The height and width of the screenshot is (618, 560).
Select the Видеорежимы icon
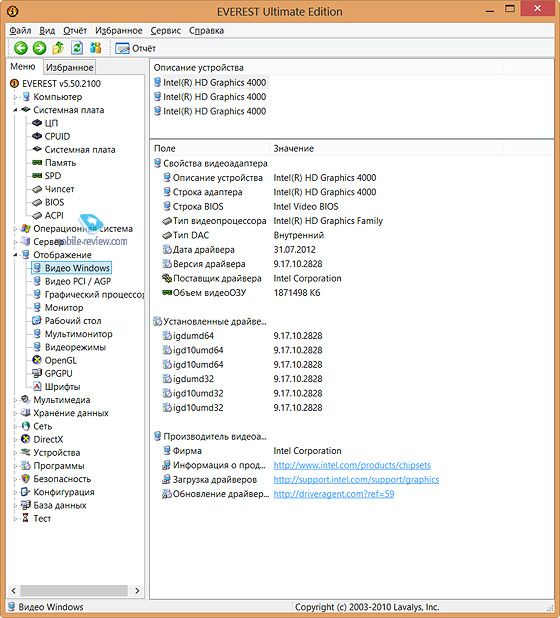[x=37, y=347]
